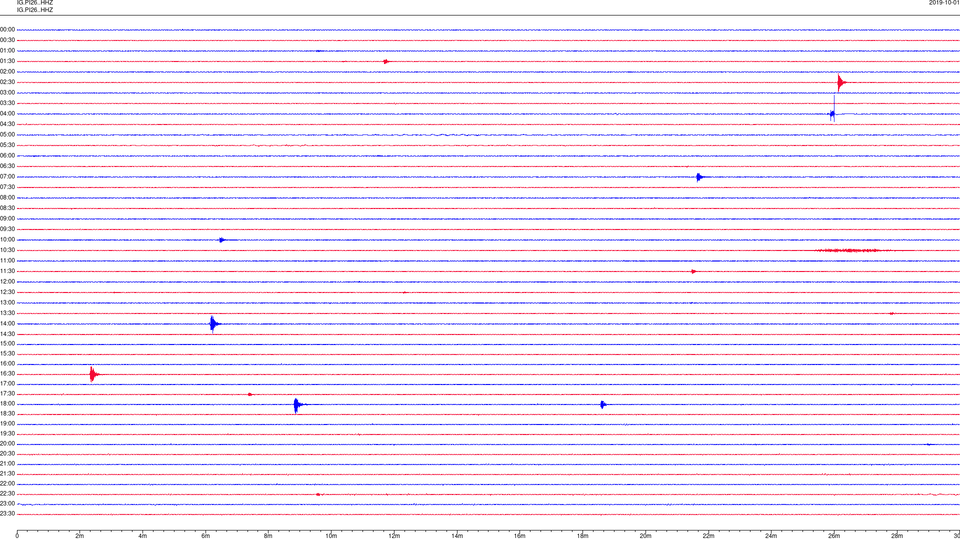Screen dimensions: 960x540
Task: Click the small red dot on the 17:30 trace
Action: pyautogui.click(x=250, y=394)
